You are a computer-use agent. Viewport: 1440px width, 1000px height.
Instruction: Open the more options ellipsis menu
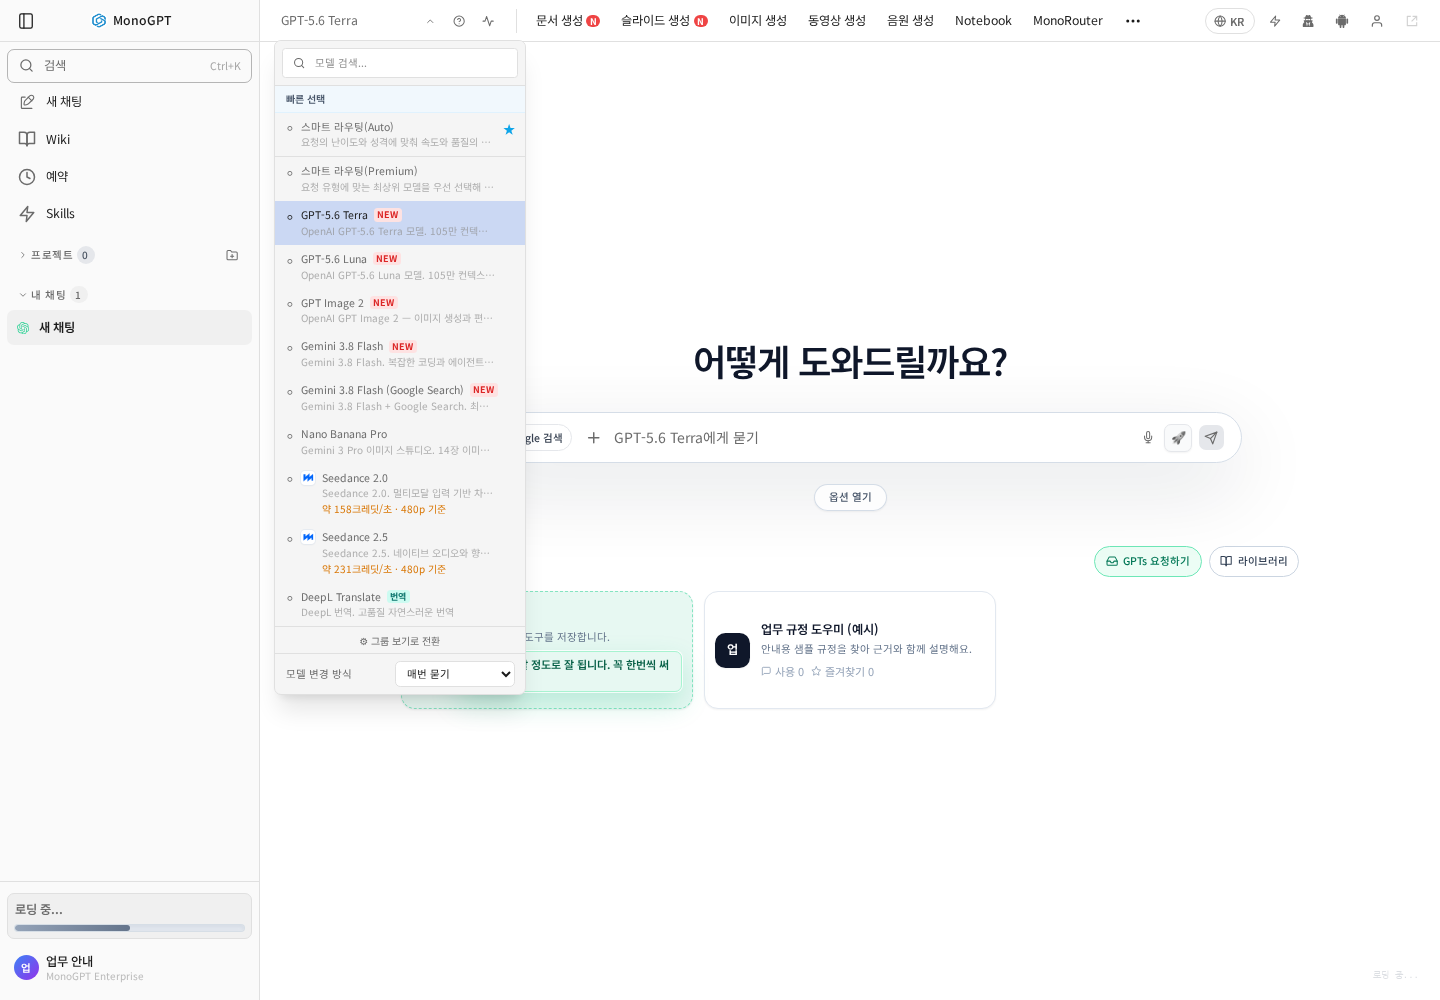pos(1133,21)
